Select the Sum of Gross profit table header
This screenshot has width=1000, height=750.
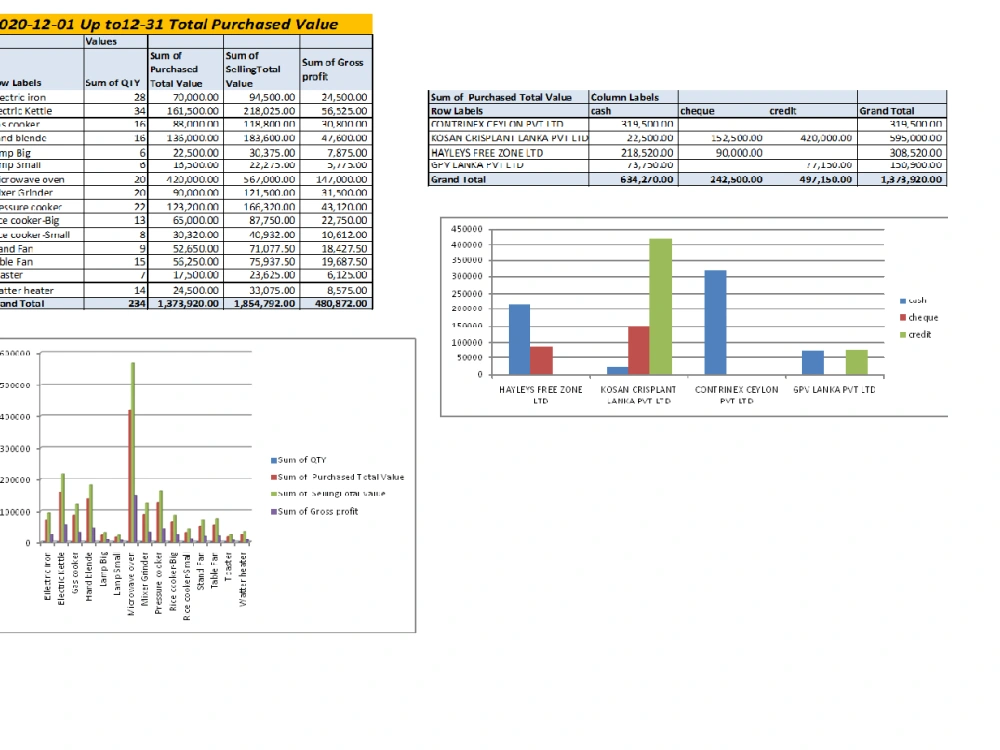pyautogui.click(x=336, y=70)
